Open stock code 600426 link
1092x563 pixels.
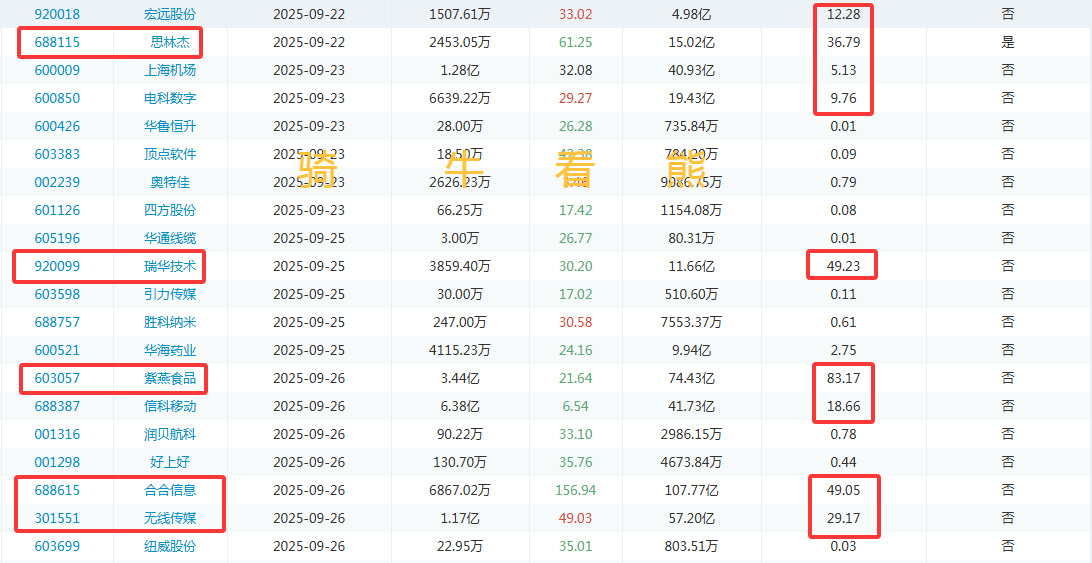tap(57, 126)
